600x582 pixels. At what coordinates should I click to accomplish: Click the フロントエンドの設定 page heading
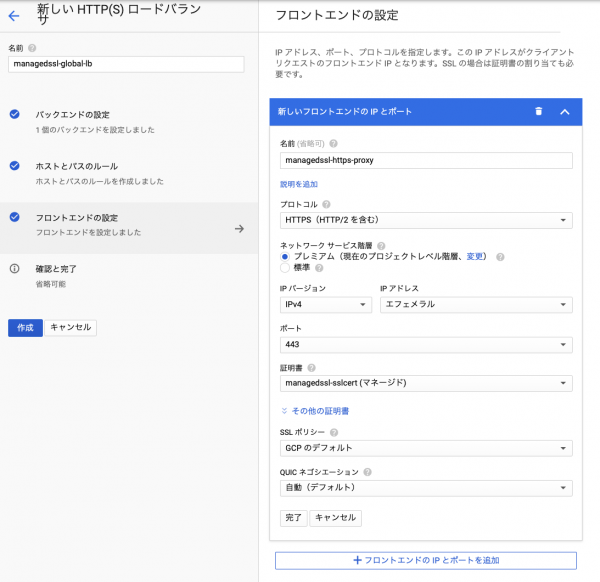coord(337,15)
